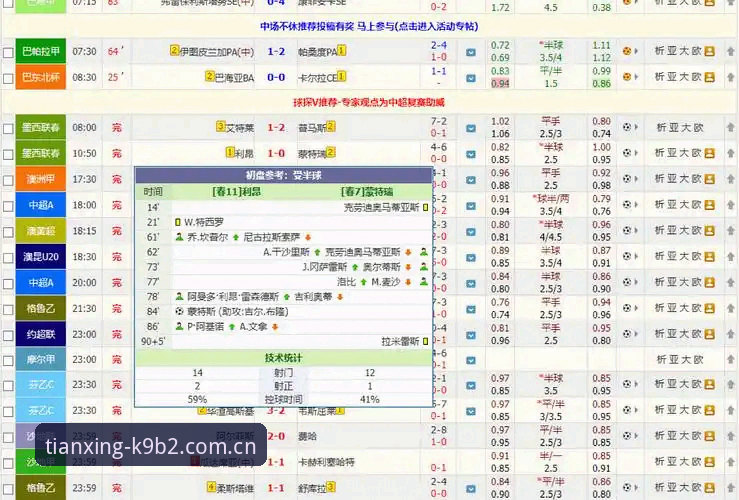Pin the 摩尔甲 match with up arrow
Screen dimensions: 739x500
pos(731,360)
